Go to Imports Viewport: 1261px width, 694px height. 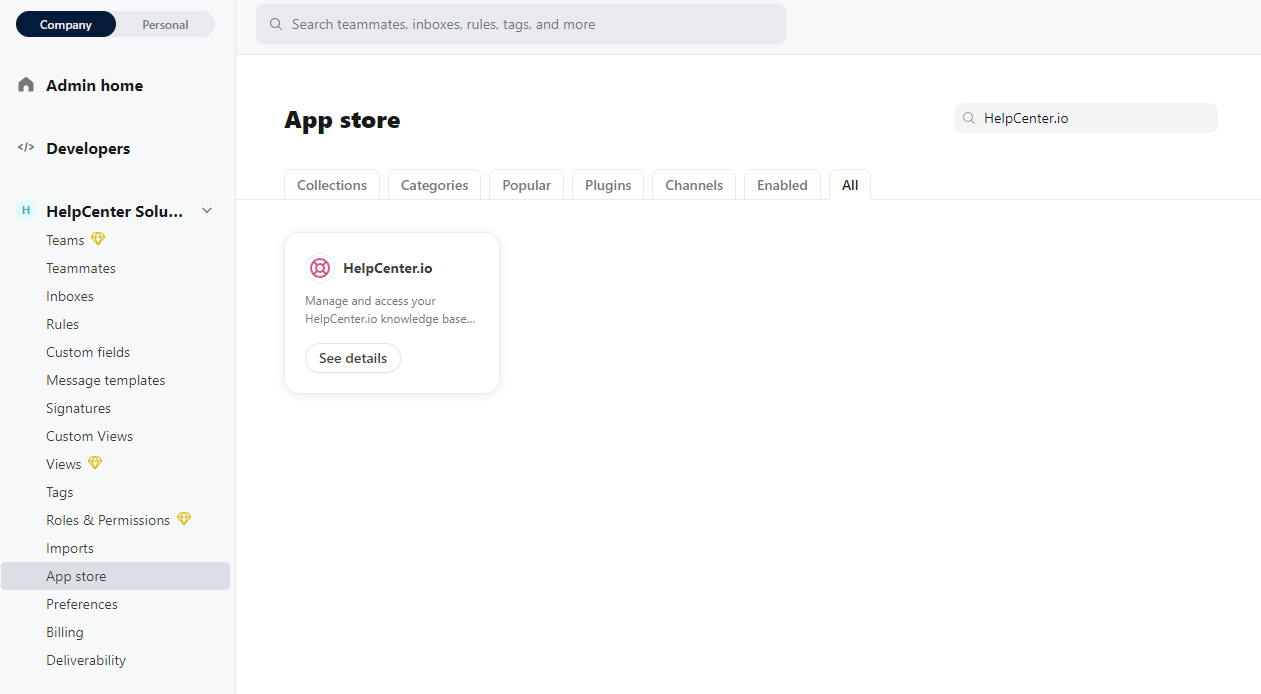pyautogui.click(x=70, y=548)
